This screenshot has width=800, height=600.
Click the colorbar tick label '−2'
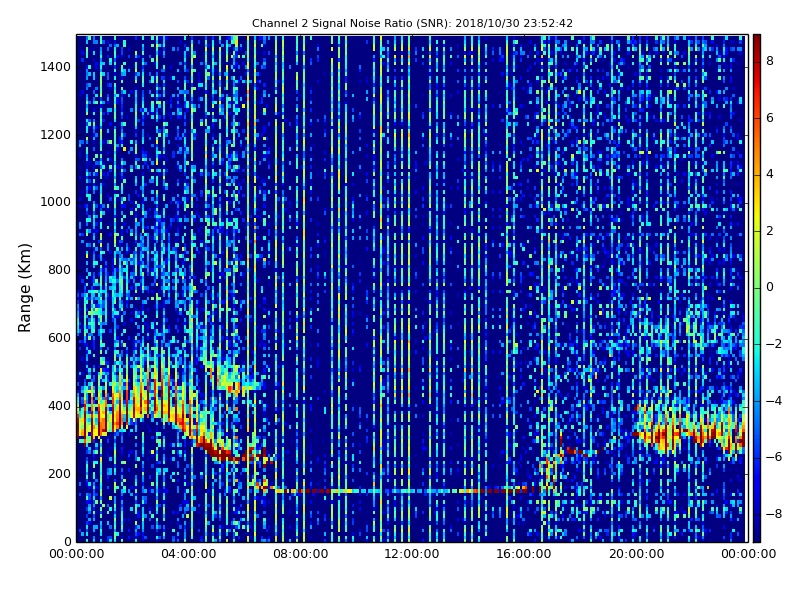tap(774, 344)
